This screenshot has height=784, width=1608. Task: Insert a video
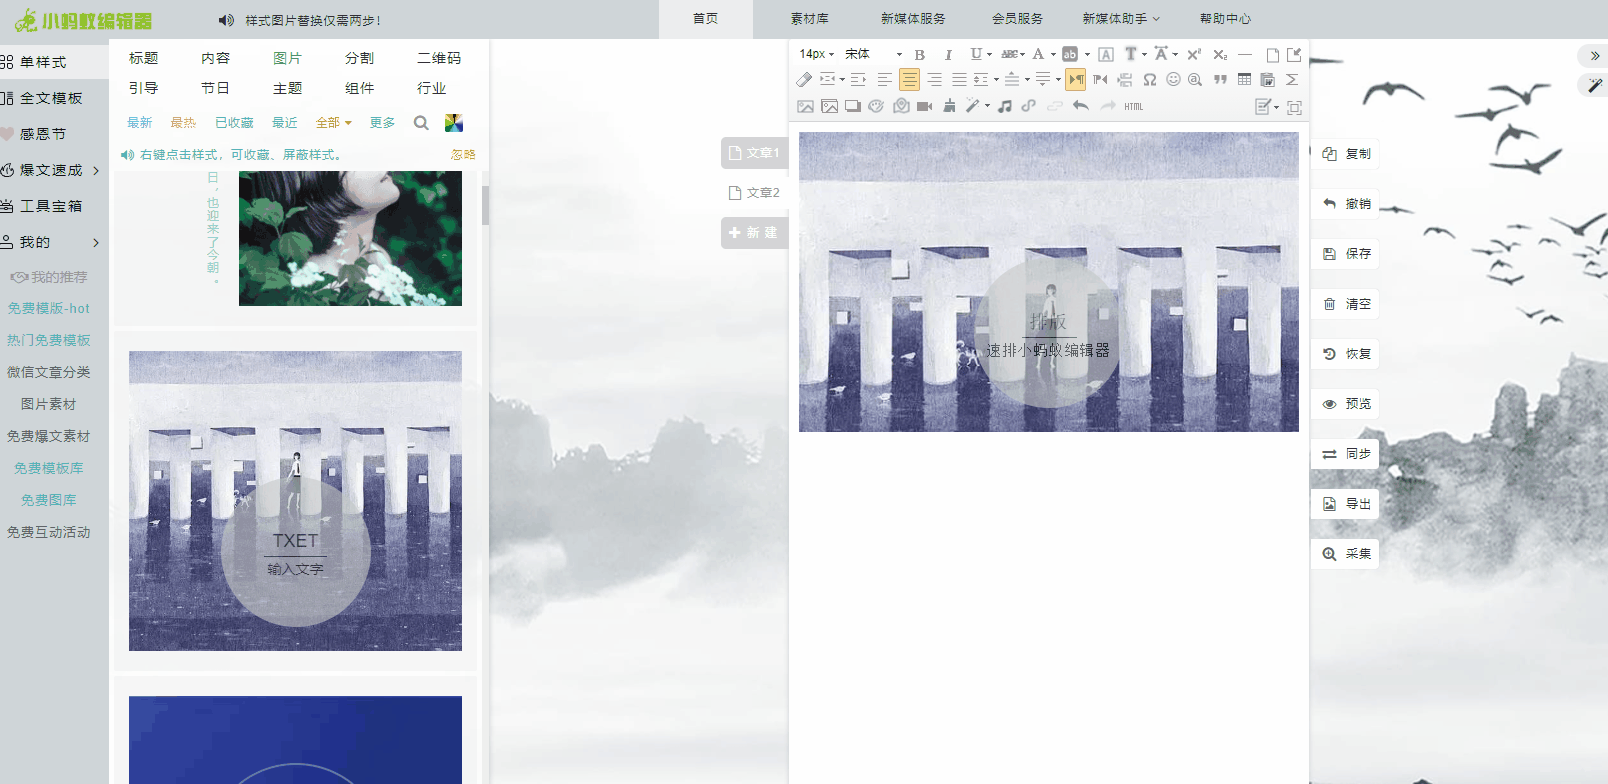924,106
